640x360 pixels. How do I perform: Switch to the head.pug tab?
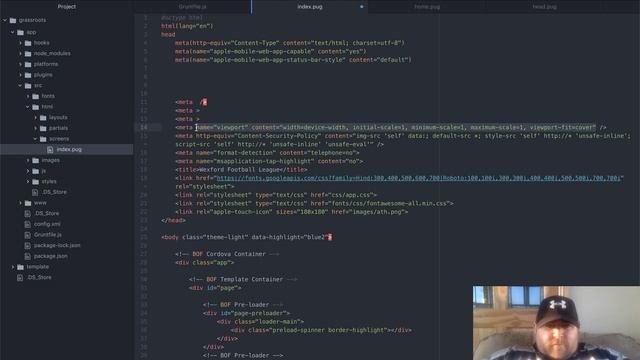(544, 7)
